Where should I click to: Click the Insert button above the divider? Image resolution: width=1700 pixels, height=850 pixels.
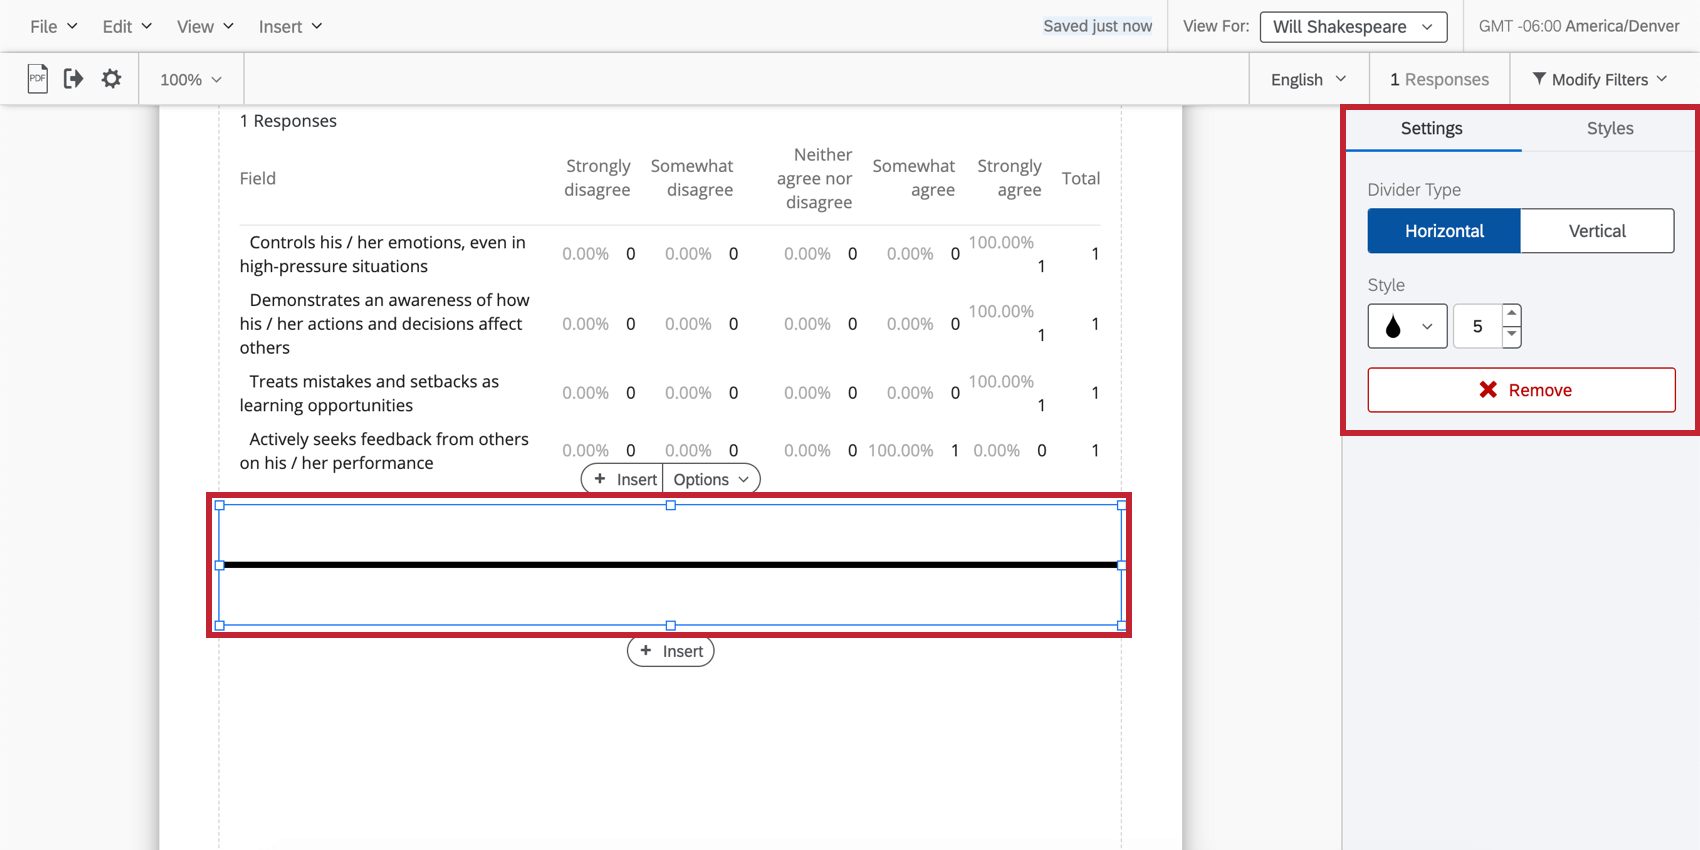click(624, 479)
